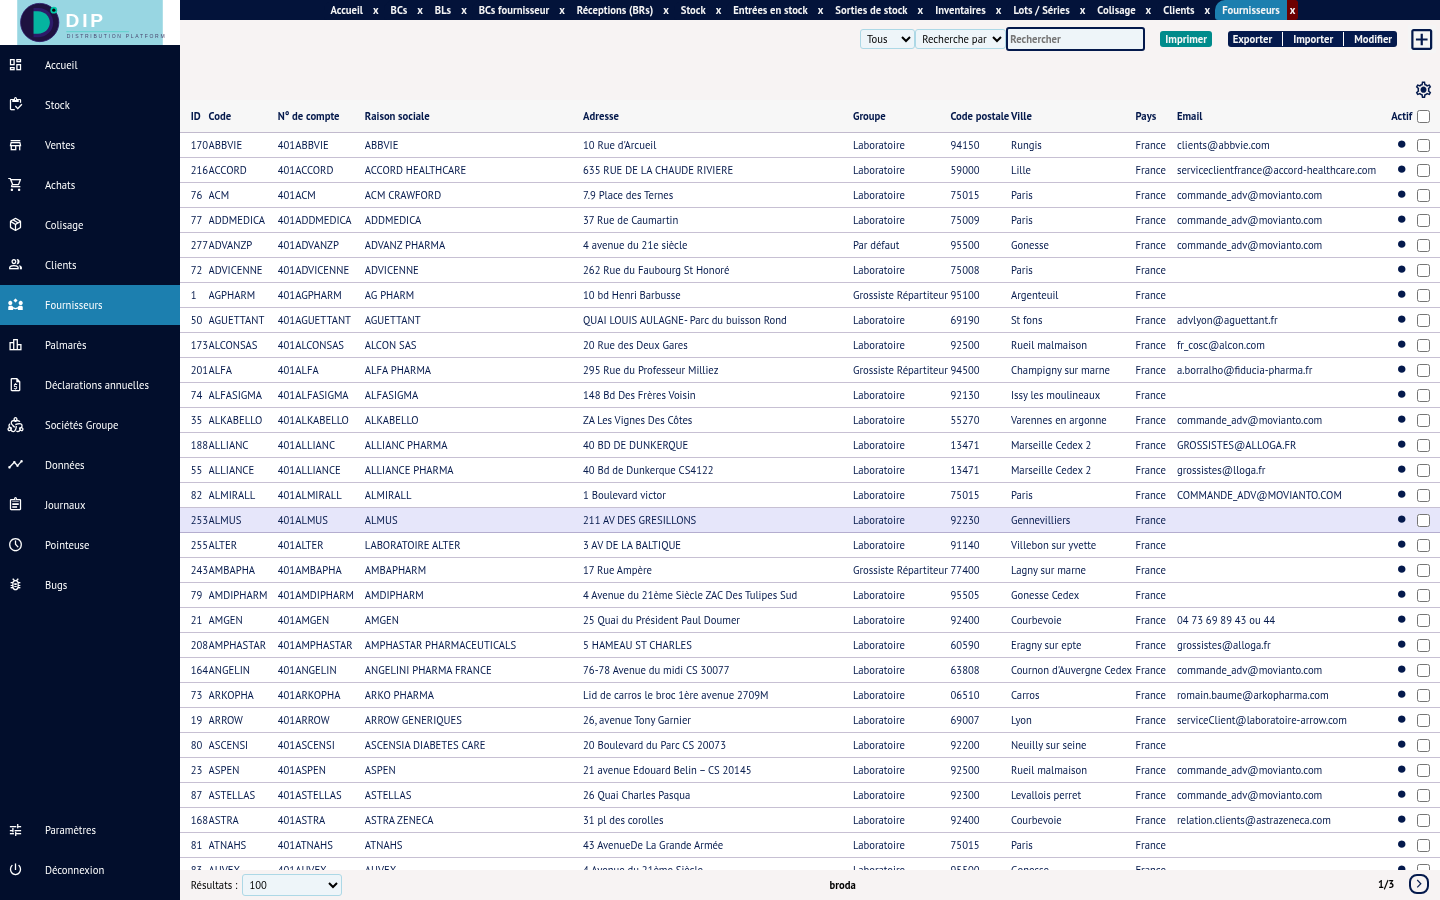Click the Exporter button
The width and height of the screenshot is (1440, 900).
coord(1252,39)
